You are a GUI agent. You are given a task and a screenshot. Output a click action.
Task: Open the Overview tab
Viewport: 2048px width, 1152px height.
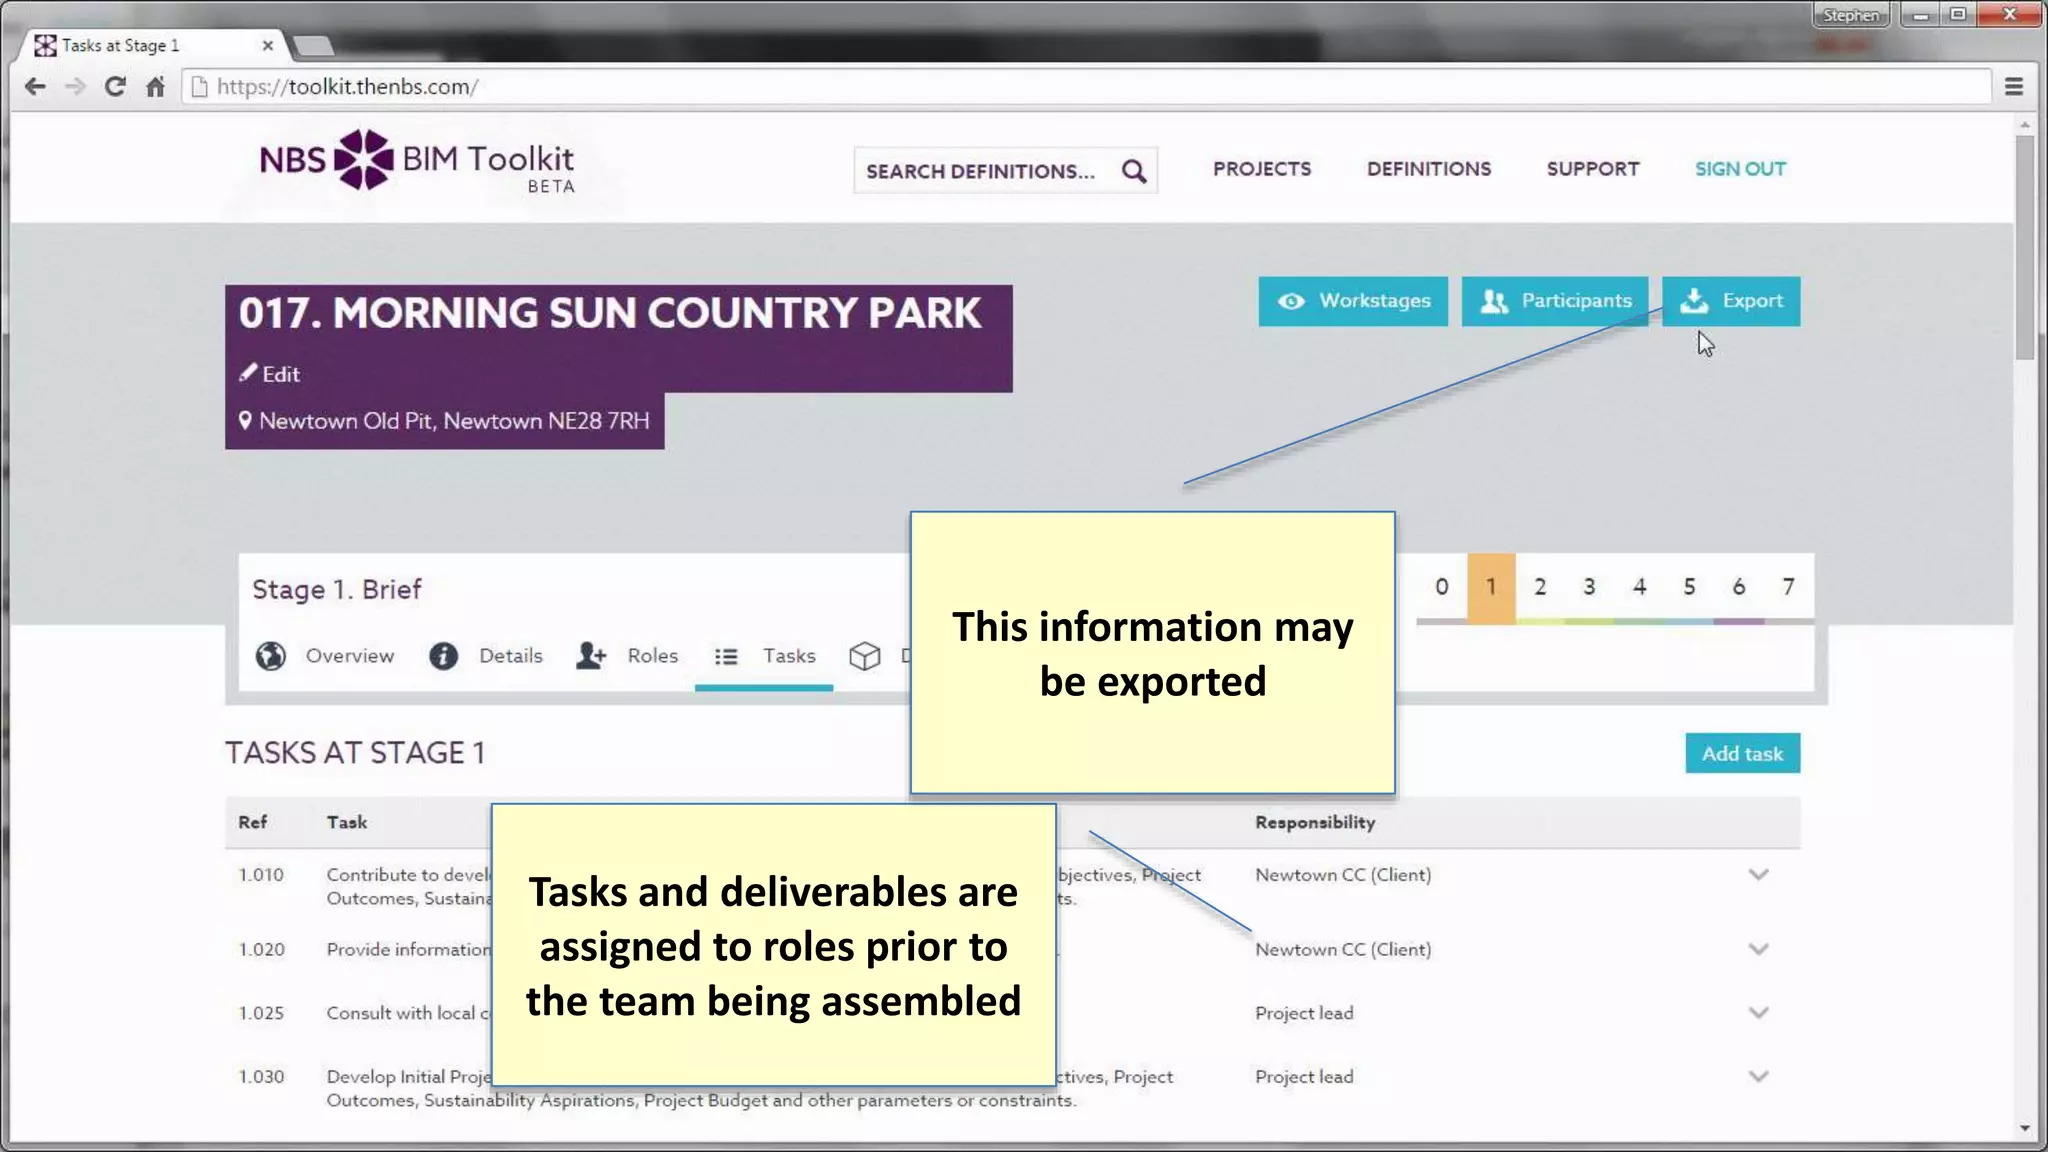click(325, 656)
